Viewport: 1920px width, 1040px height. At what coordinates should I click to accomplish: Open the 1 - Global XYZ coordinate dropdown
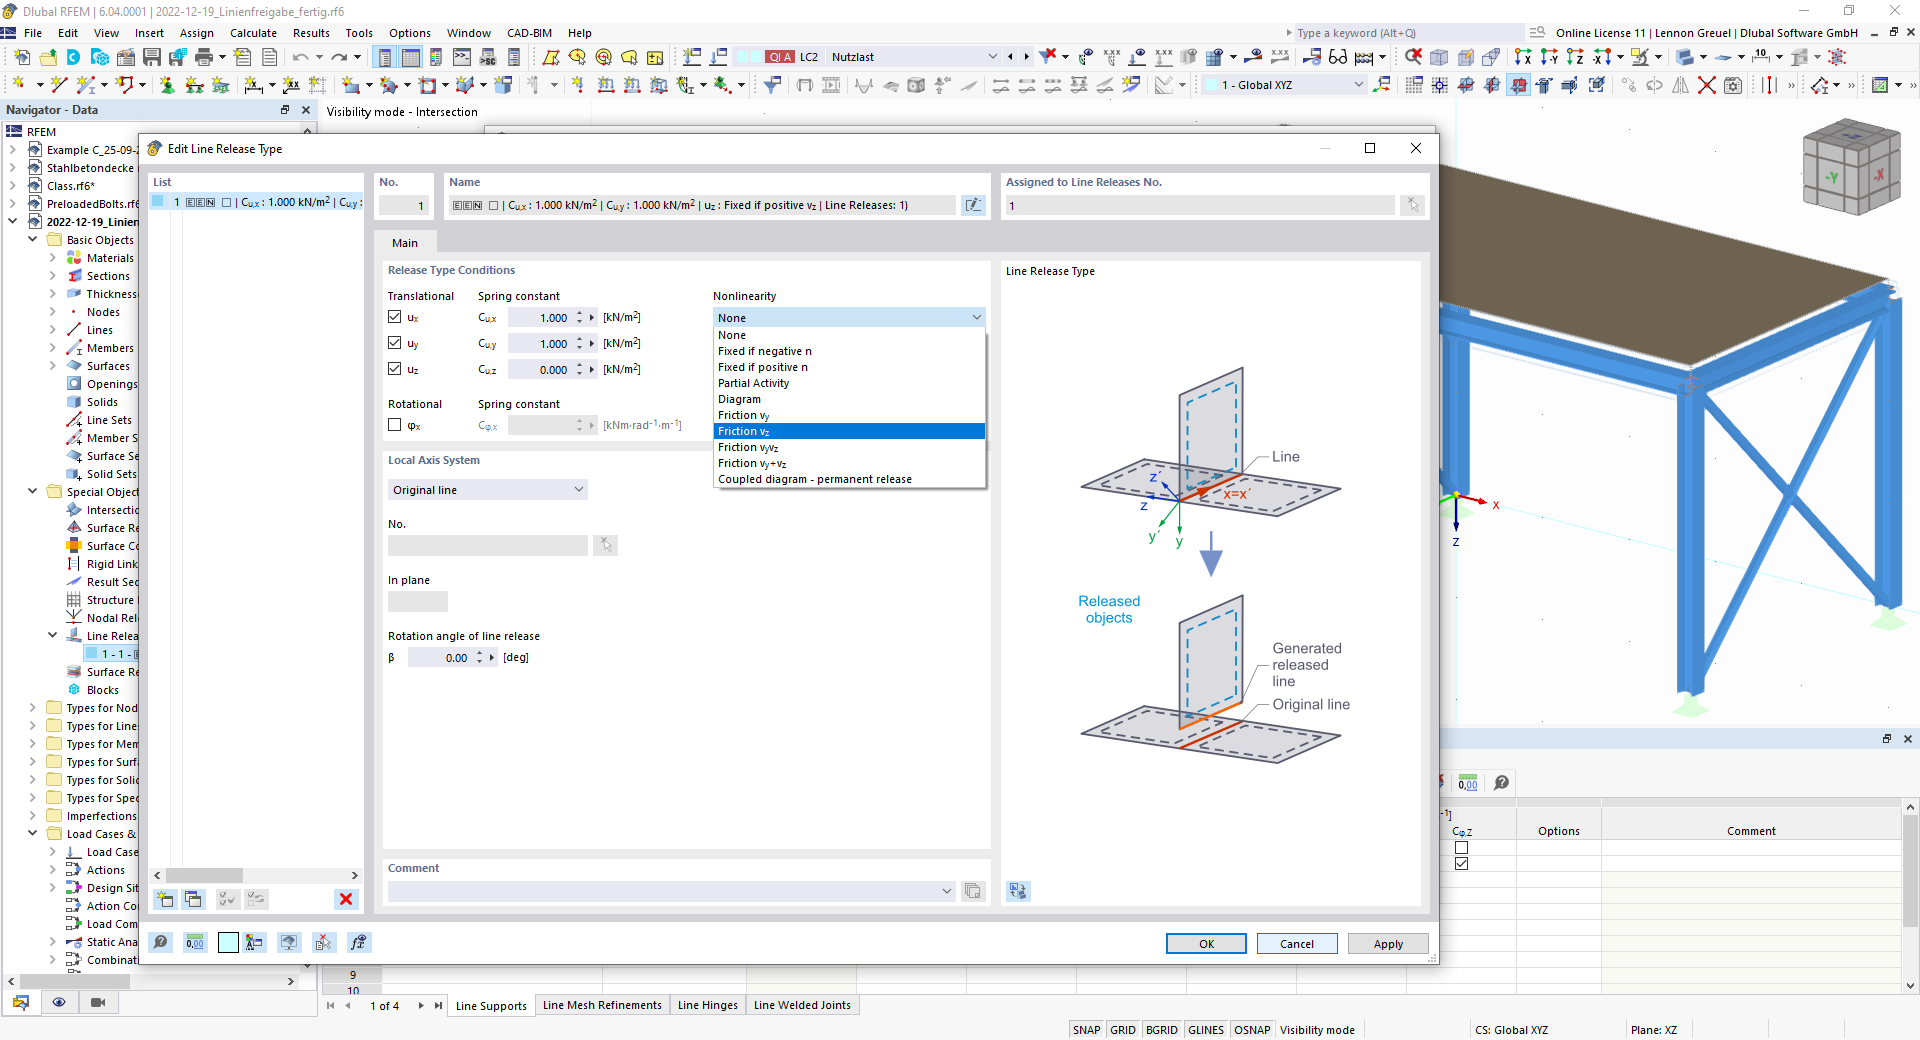[1358, 85]
